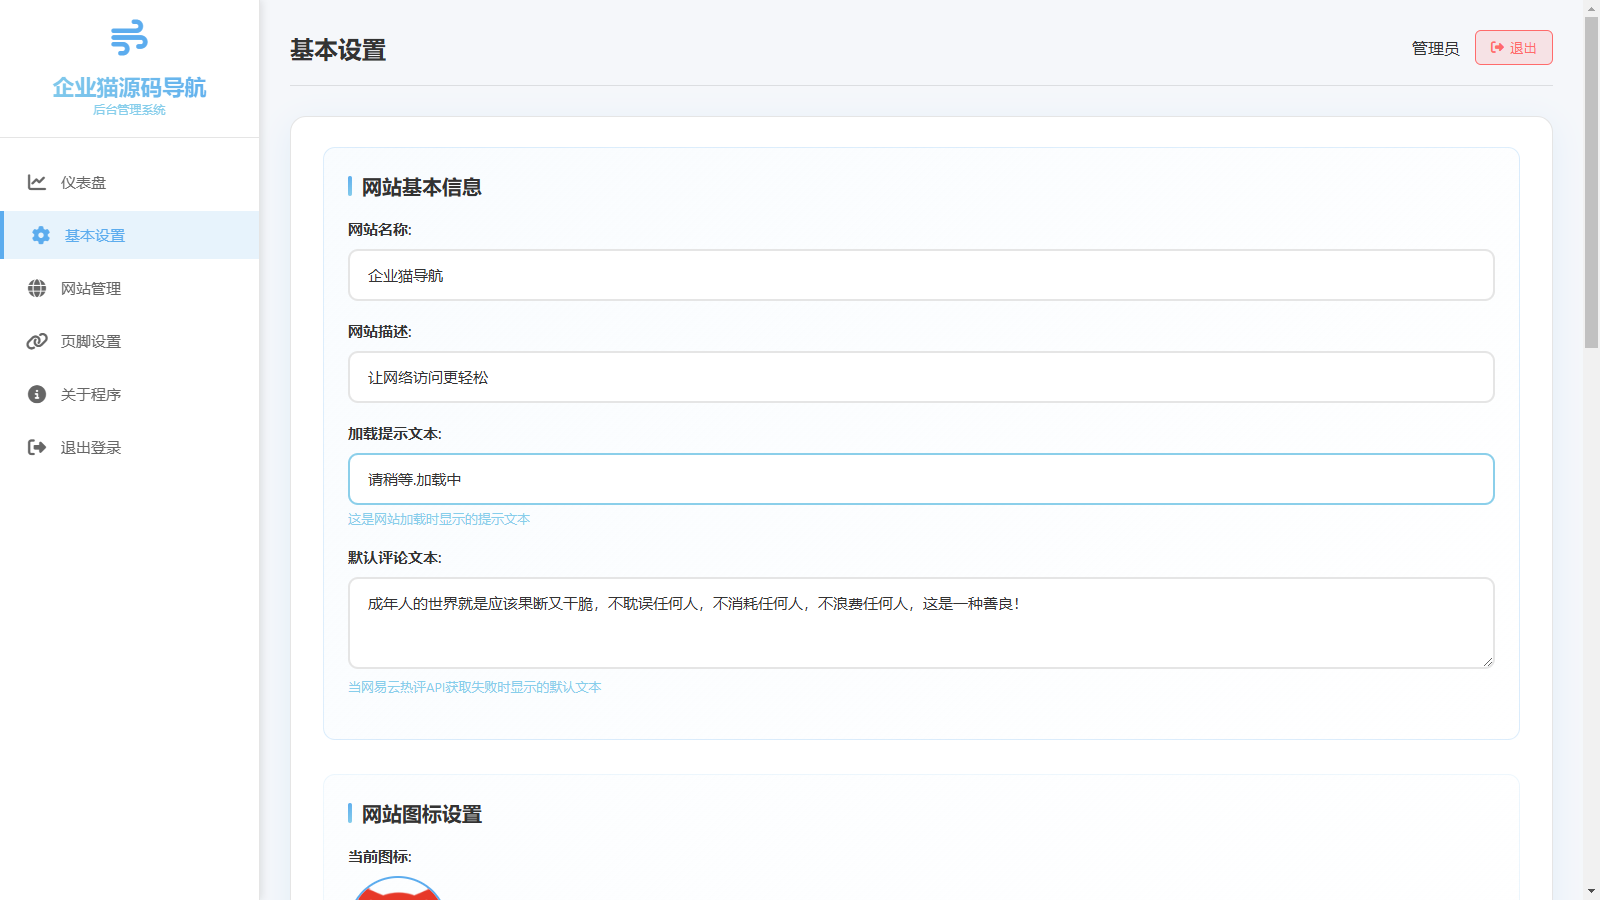Open the 网站管理 menu item

[91, 288]
